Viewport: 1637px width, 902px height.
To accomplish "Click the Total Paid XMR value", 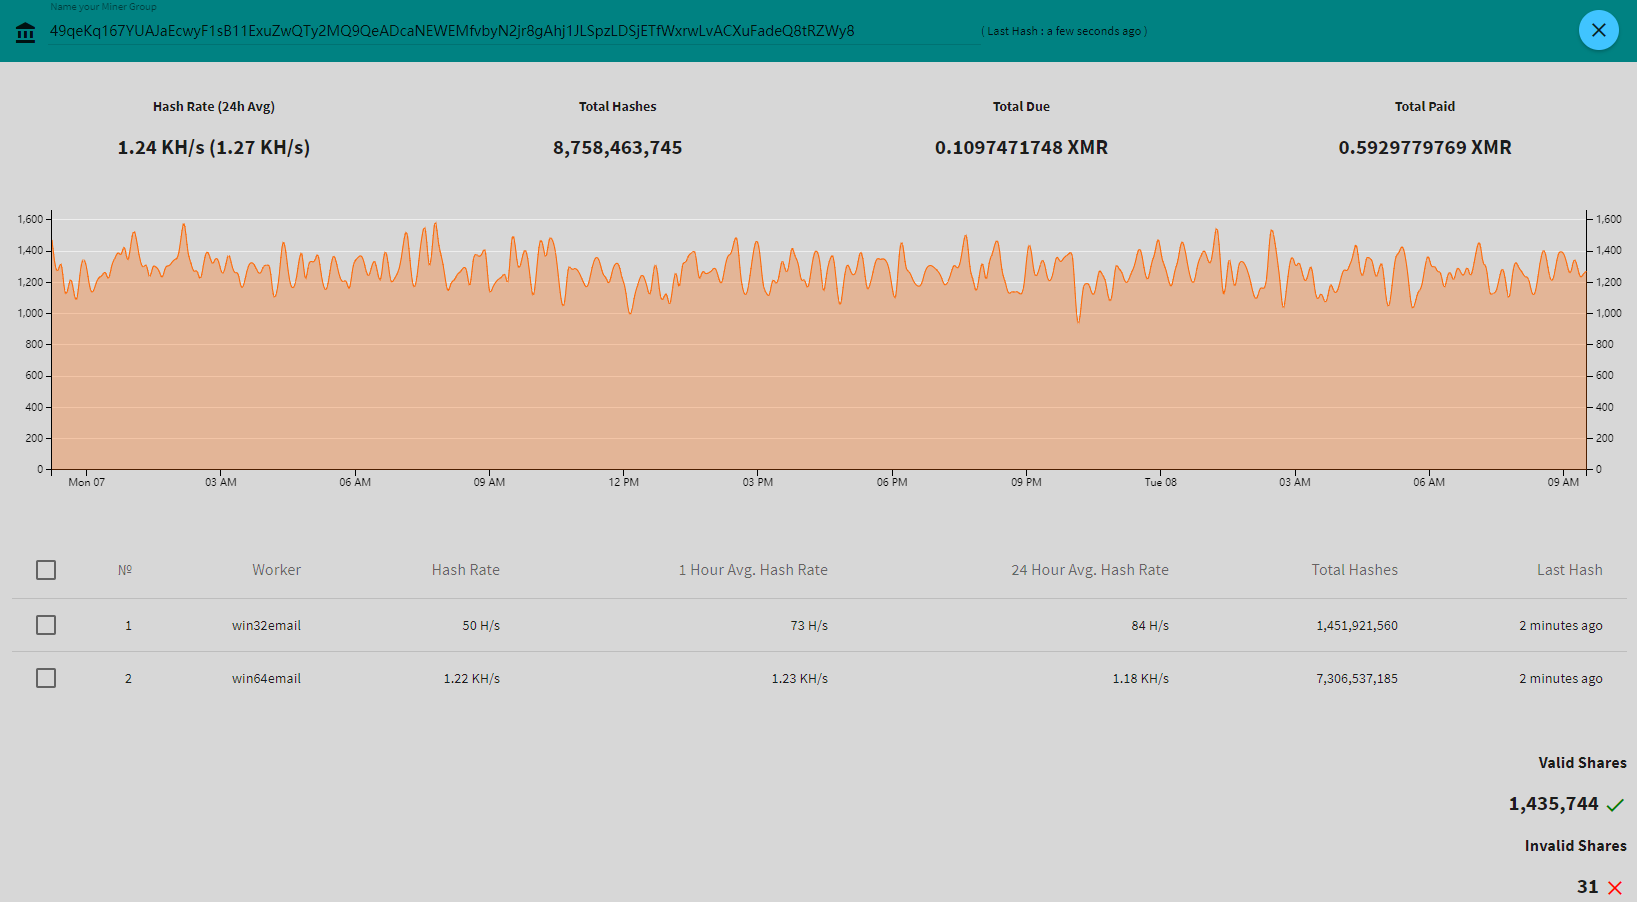I will point(1424,148).
